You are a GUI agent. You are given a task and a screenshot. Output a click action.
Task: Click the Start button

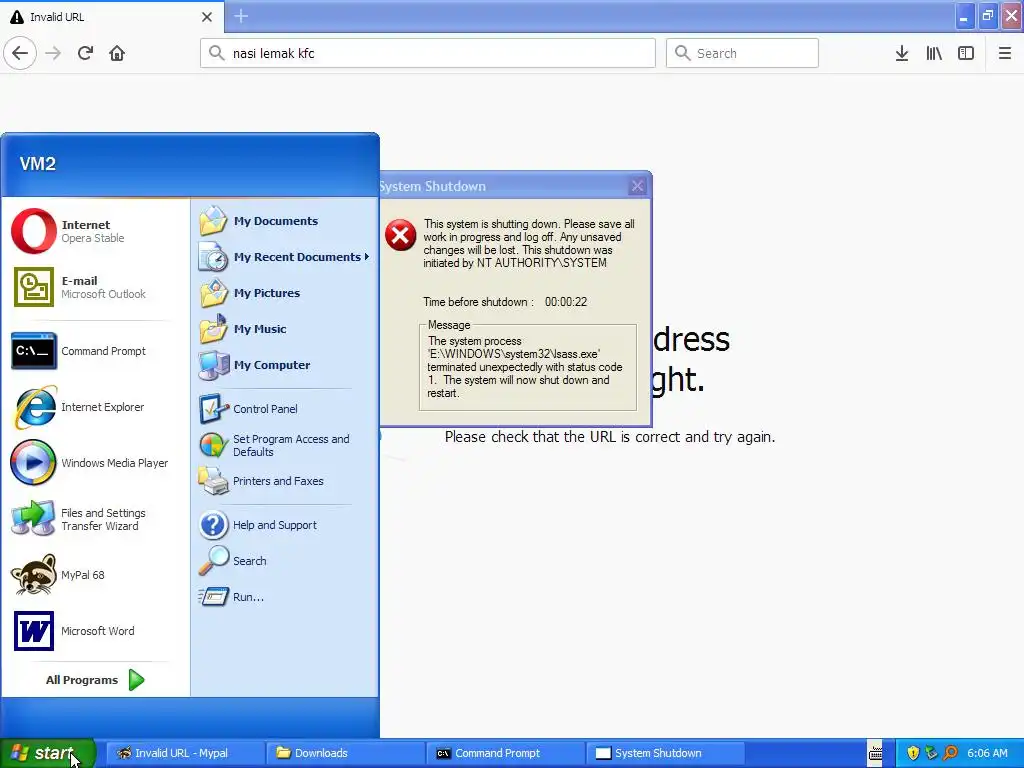coord(48,753)
